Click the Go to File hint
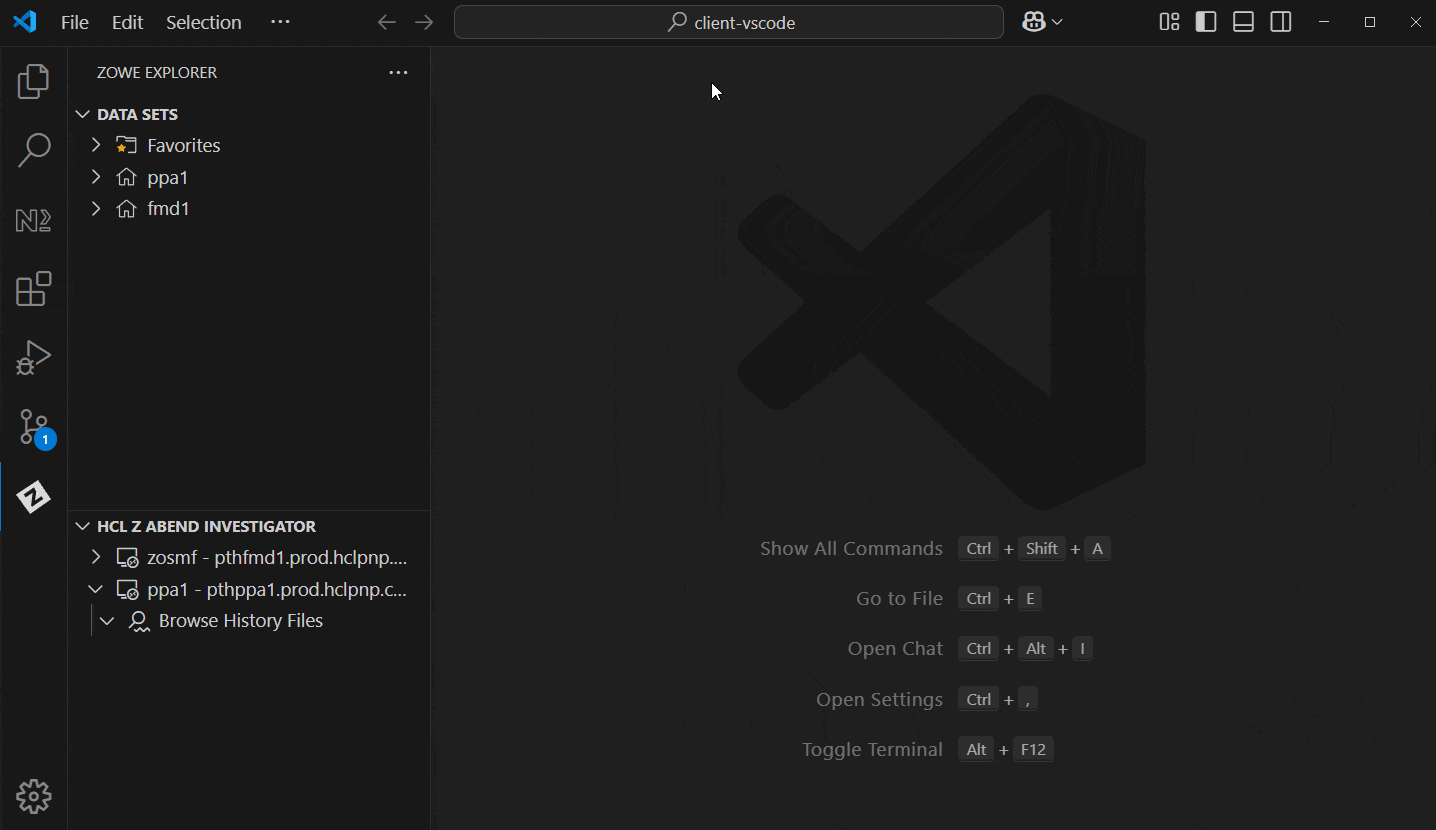Screen dimensions: 1436x830 899,598
